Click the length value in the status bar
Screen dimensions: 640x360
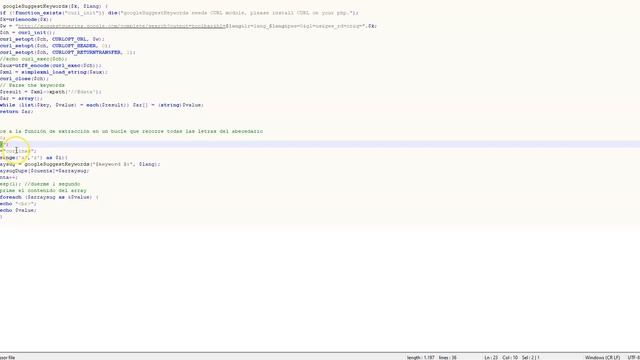click(420, 358)
